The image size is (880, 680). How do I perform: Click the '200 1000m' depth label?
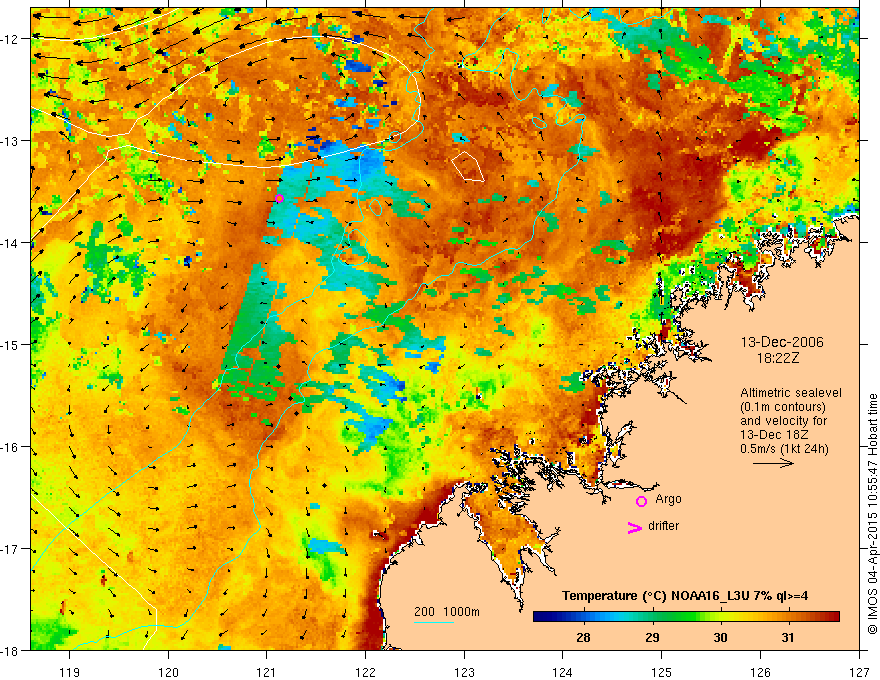tap(447, 612)
